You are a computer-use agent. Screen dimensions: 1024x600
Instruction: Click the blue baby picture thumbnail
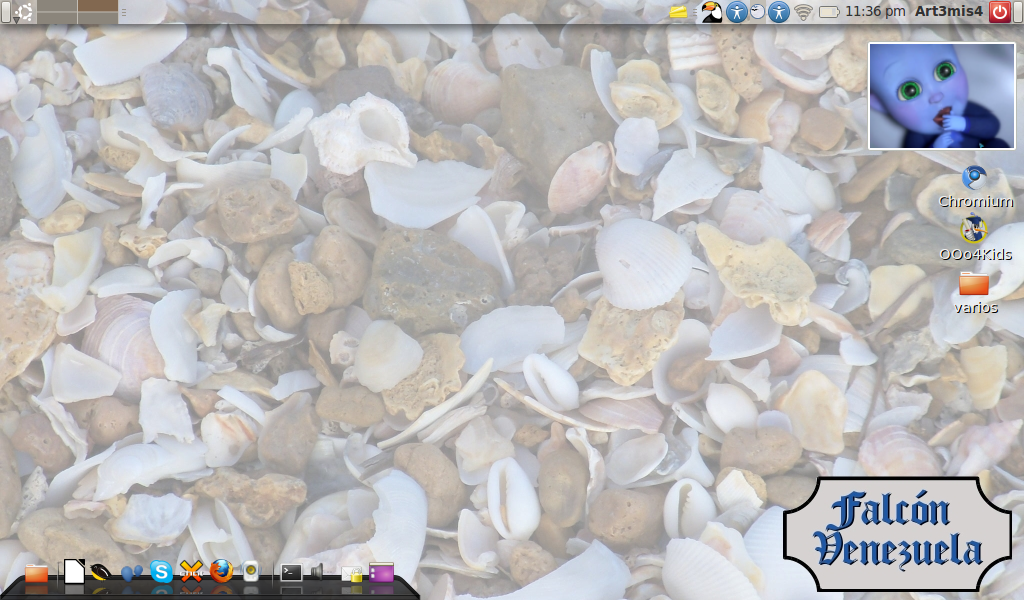(942, 96)
